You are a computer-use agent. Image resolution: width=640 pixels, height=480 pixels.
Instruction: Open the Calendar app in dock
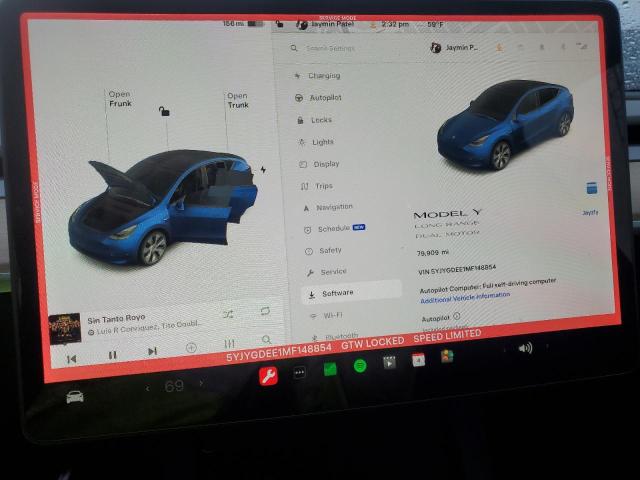coord(418,360)
